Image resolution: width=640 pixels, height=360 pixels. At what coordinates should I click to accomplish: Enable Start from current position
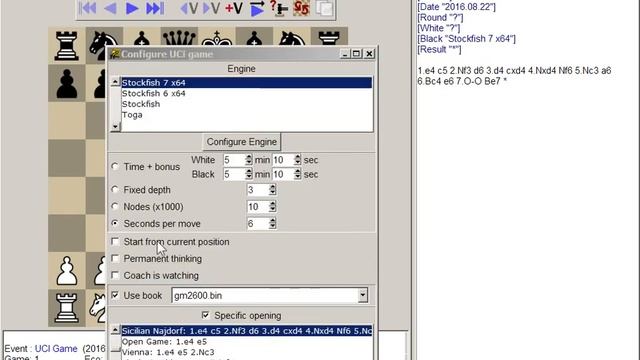pyautogui.click(x=115, y=242)
